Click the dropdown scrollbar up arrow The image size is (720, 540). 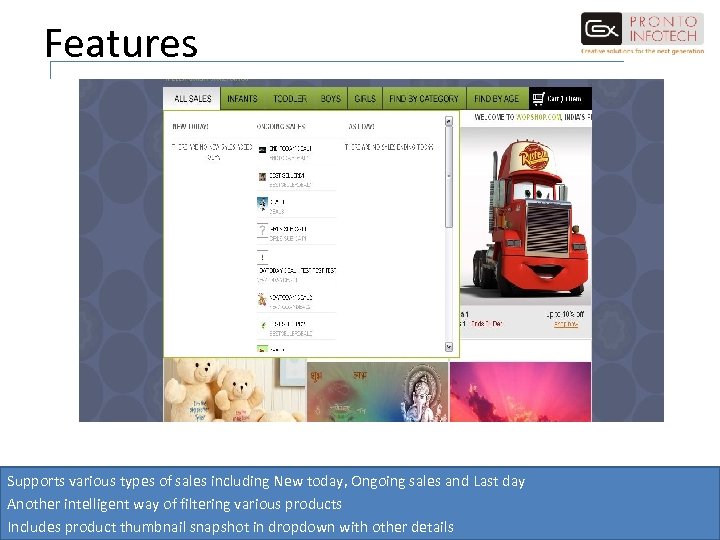[x=449, y=121]
